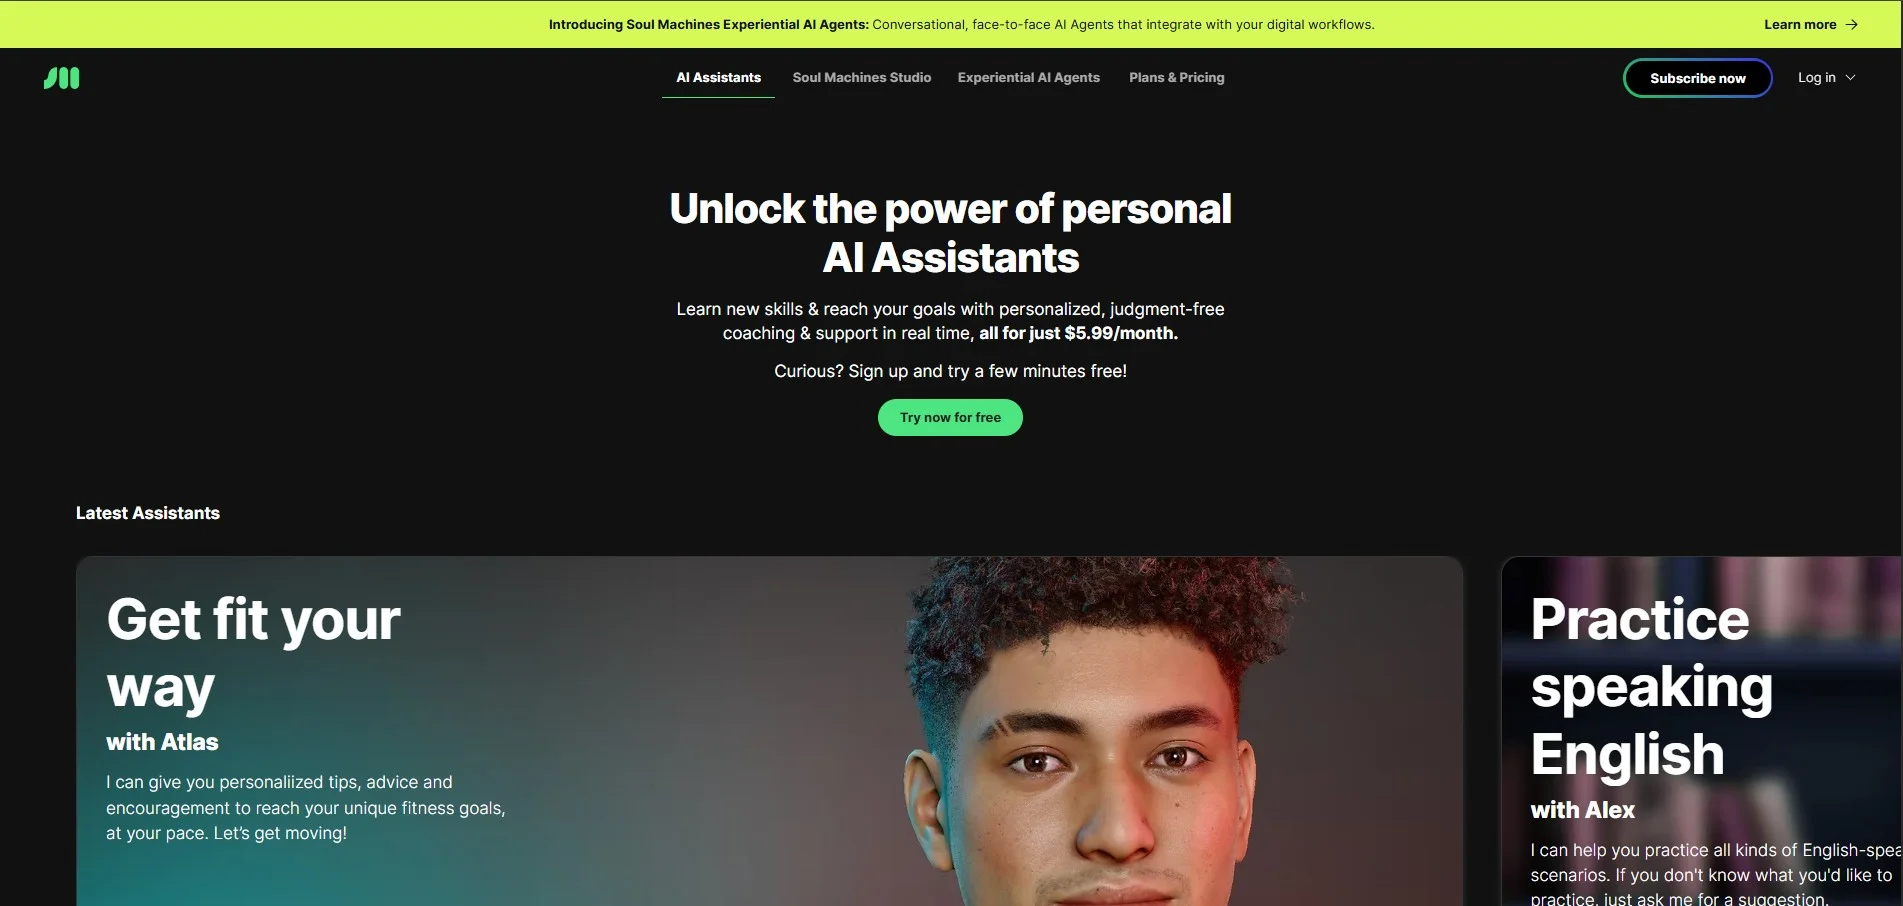Go to Experiential AI Agents

[x=1028, y=77]
